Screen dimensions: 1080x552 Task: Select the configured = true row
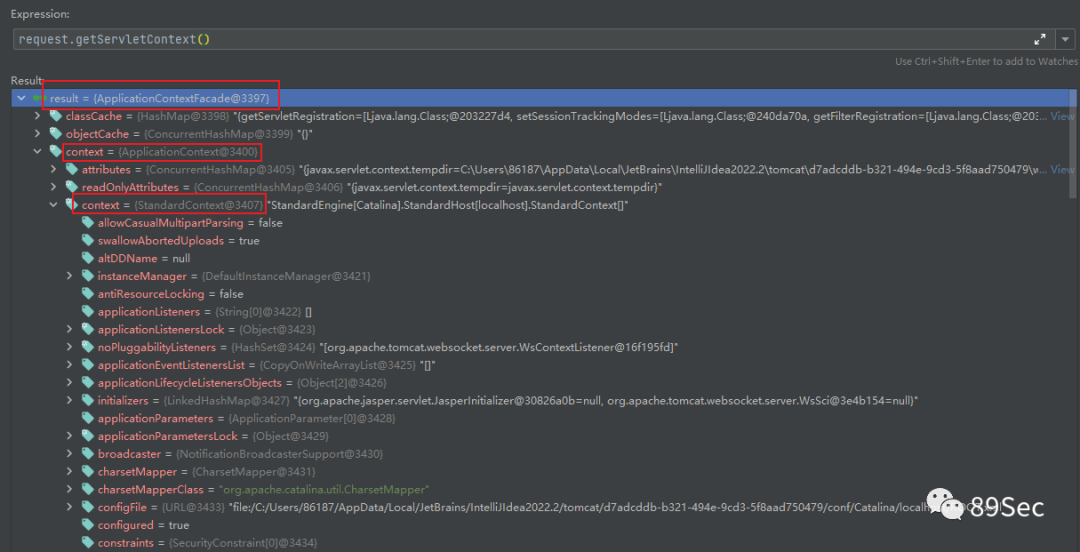541,525
